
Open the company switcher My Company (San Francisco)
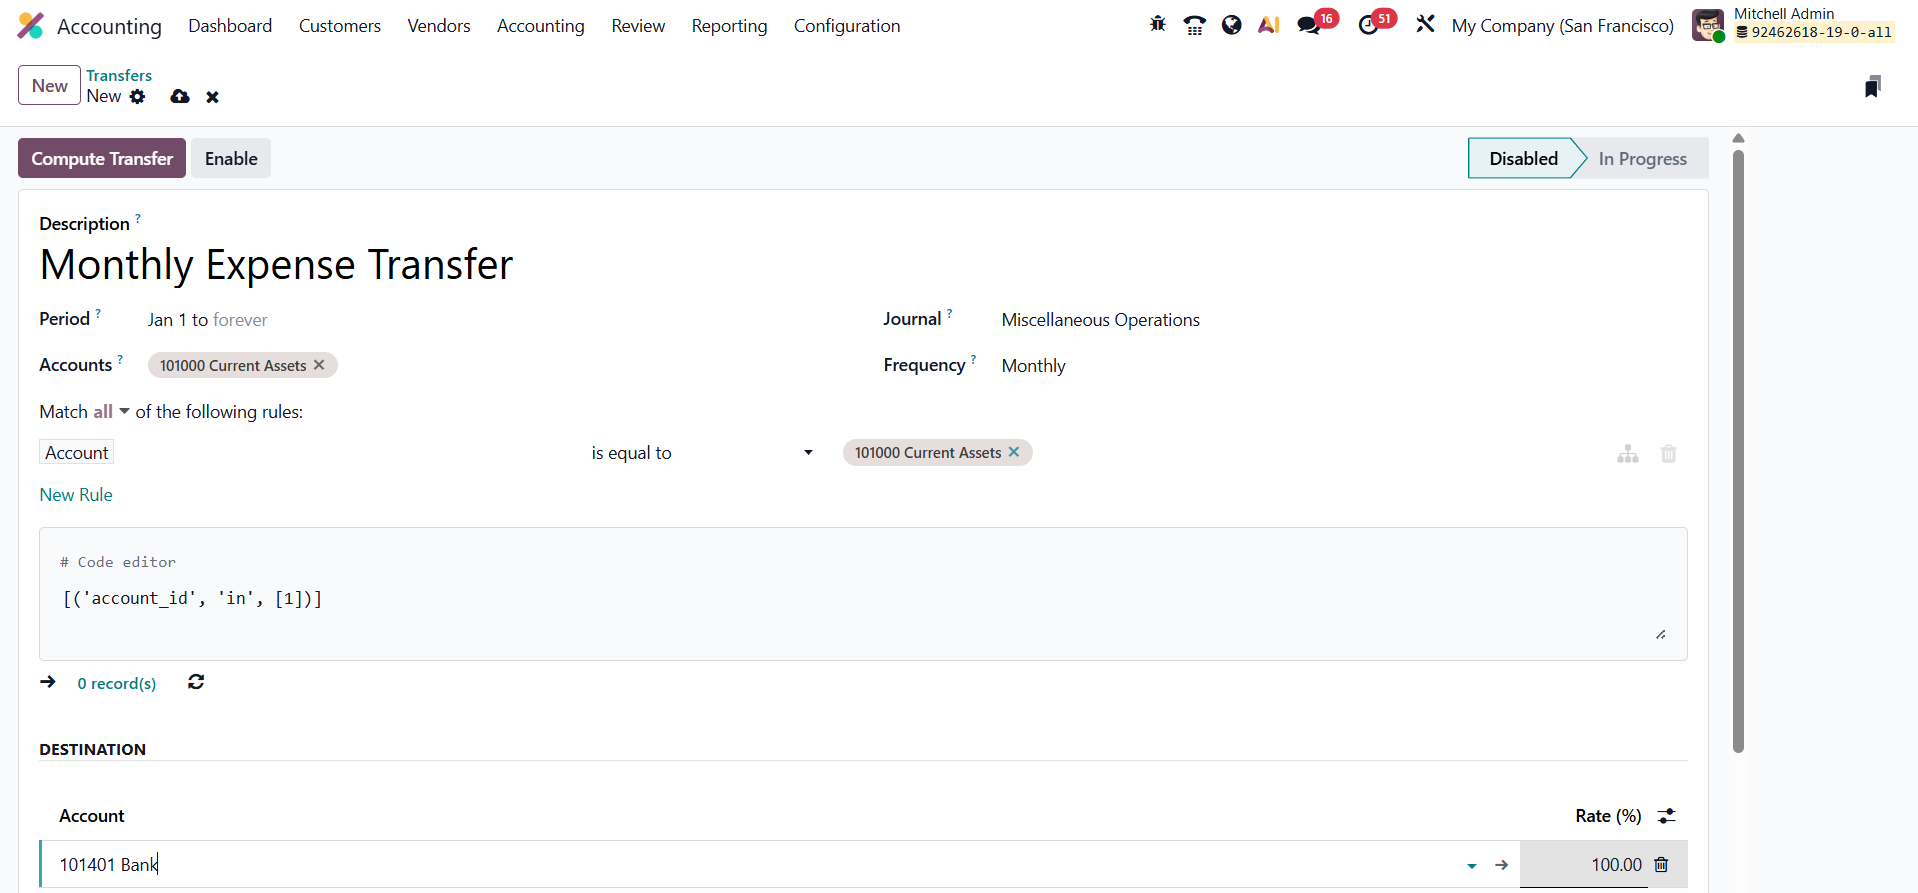1563,26
